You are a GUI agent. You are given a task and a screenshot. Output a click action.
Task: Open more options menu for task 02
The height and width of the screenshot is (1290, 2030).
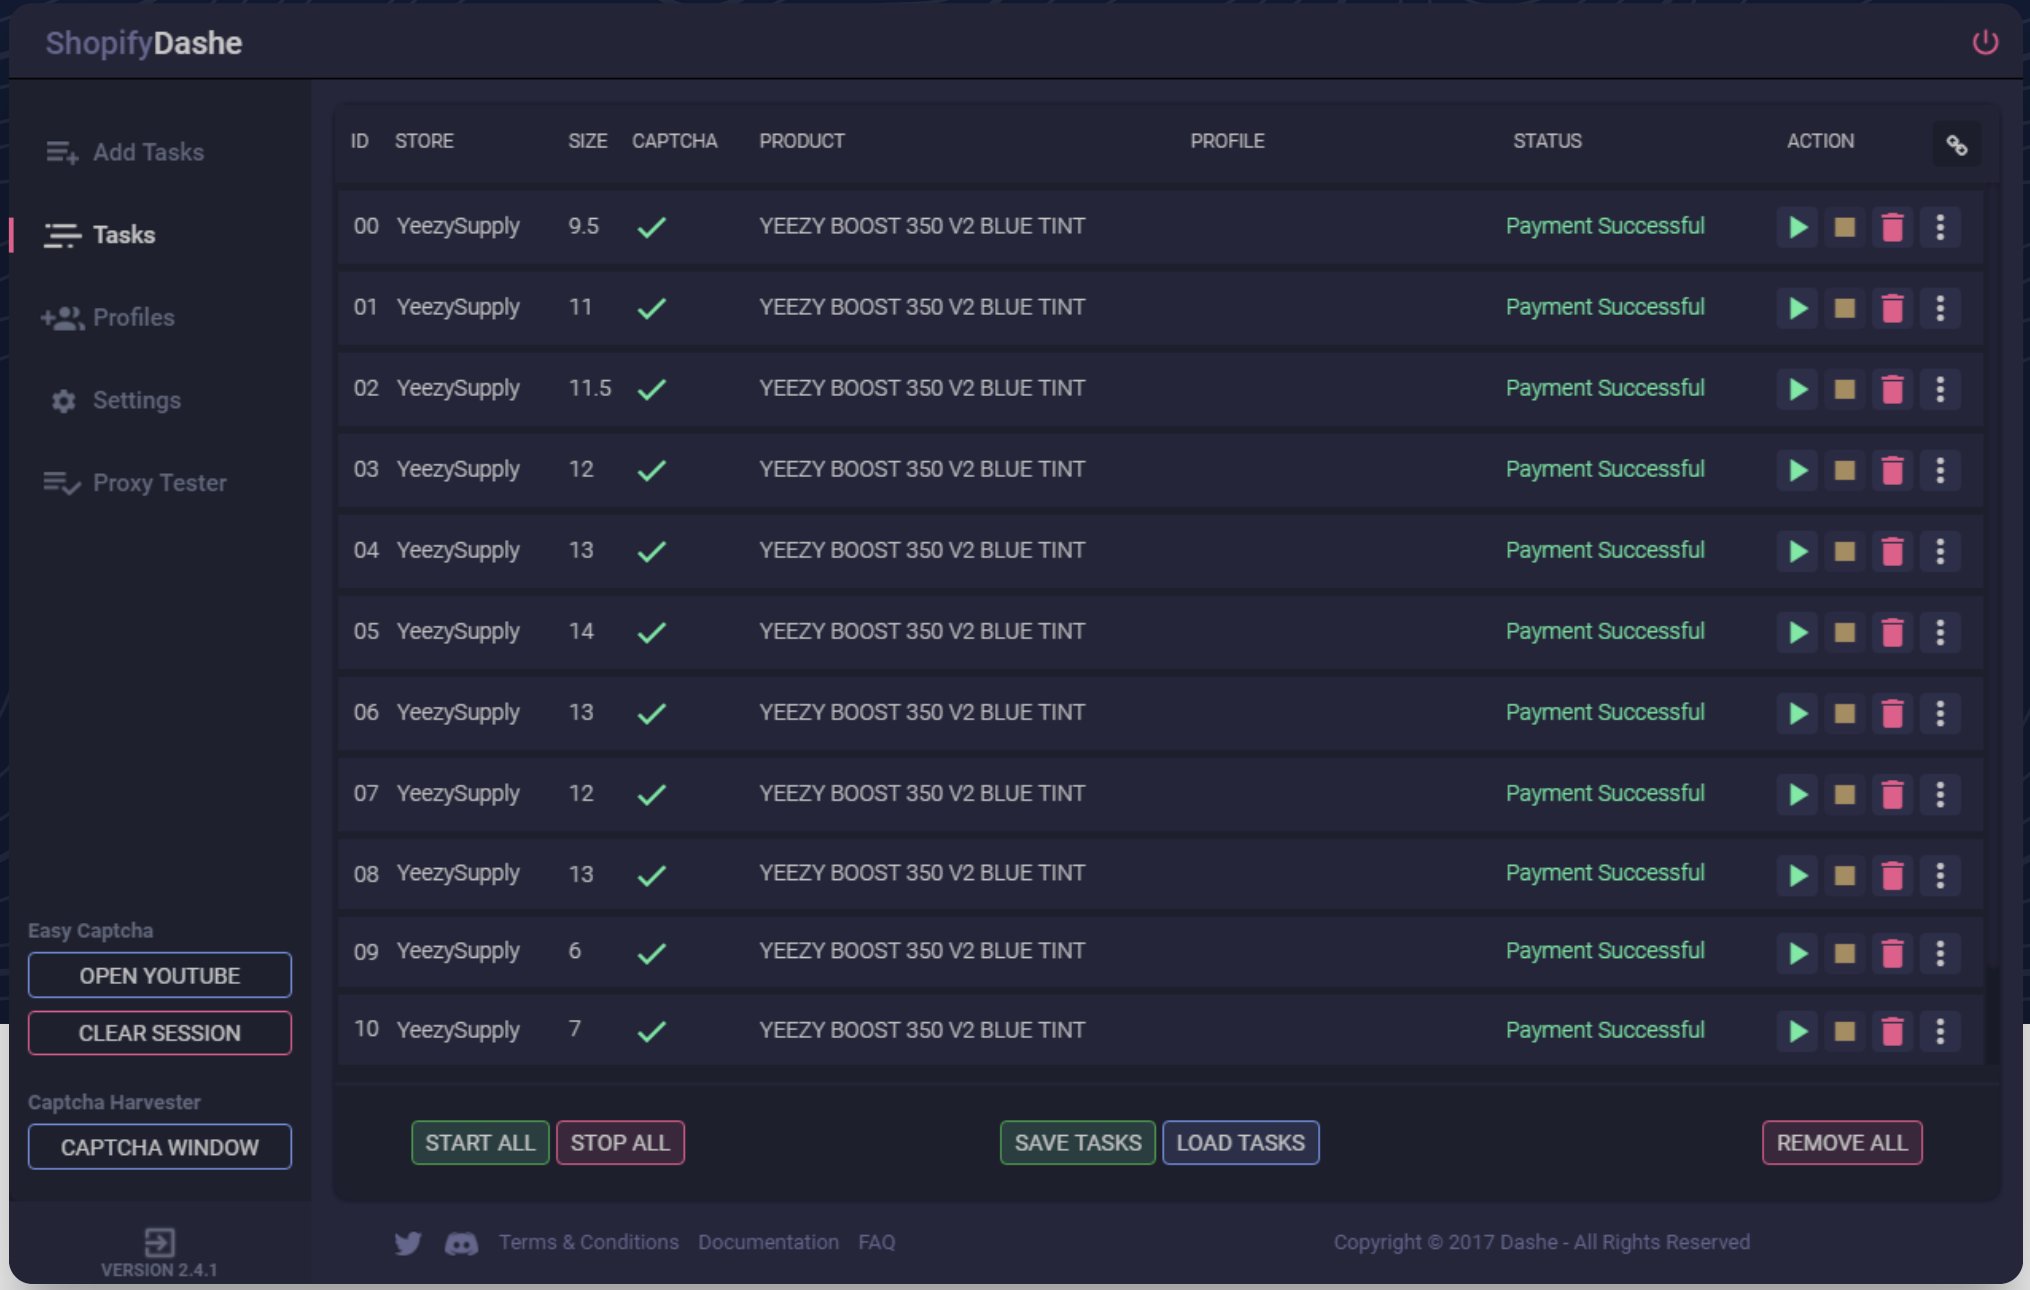click(1940, 389)
